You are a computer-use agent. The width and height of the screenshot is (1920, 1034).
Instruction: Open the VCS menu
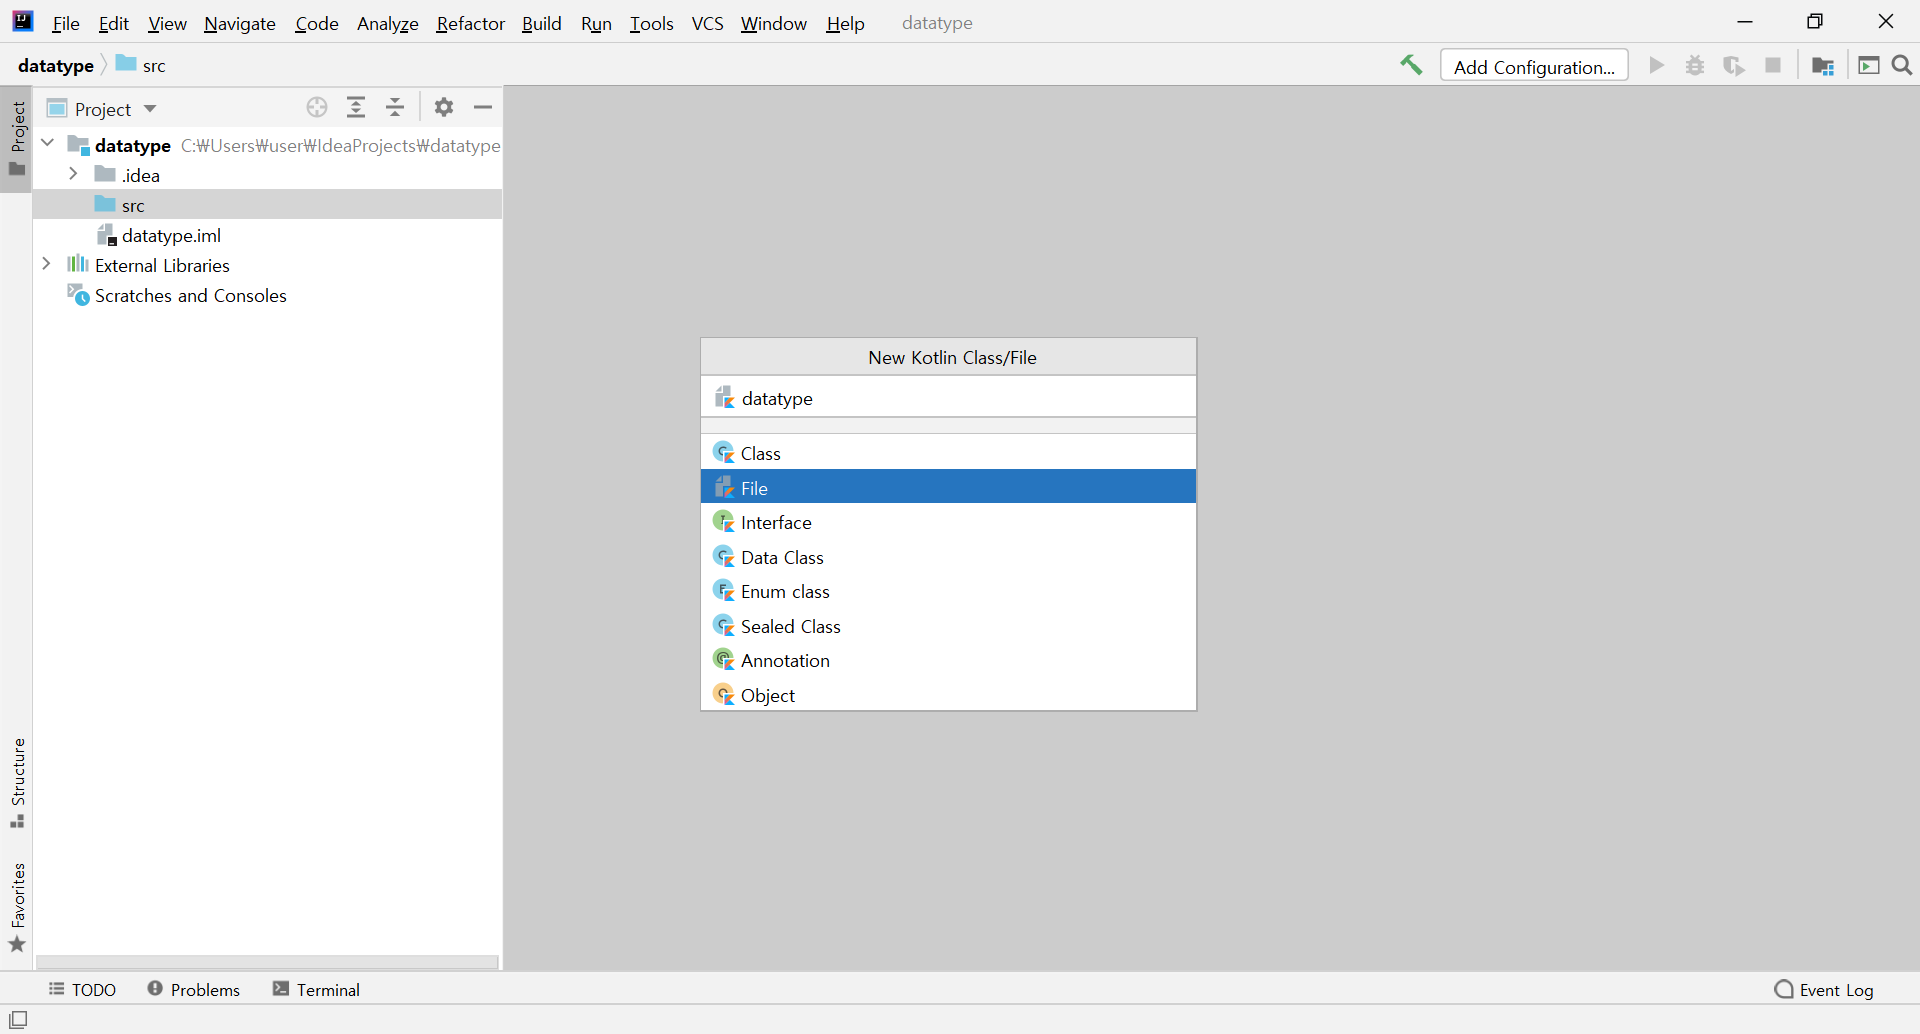(x=707, y=23)
